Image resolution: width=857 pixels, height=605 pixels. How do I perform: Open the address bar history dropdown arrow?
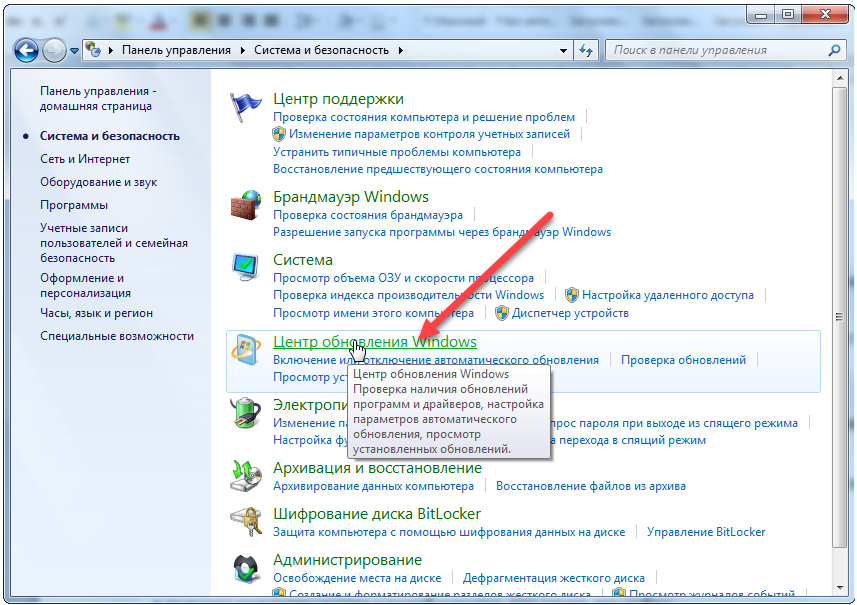point(561,50)
